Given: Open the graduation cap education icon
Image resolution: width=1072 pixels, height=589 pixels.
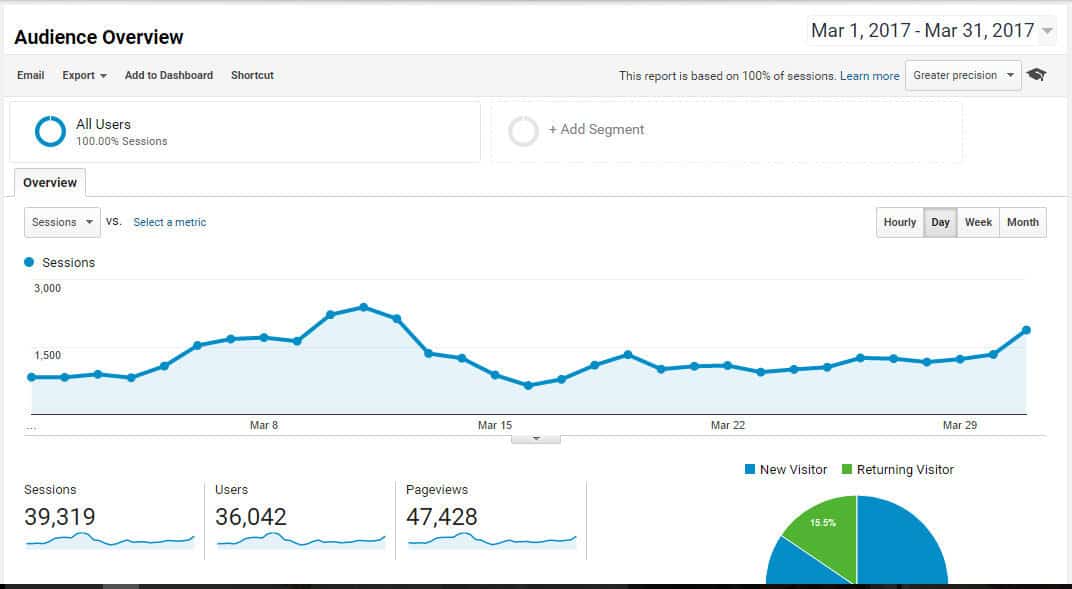Looking at the screenshot, I should [1036, 75].
